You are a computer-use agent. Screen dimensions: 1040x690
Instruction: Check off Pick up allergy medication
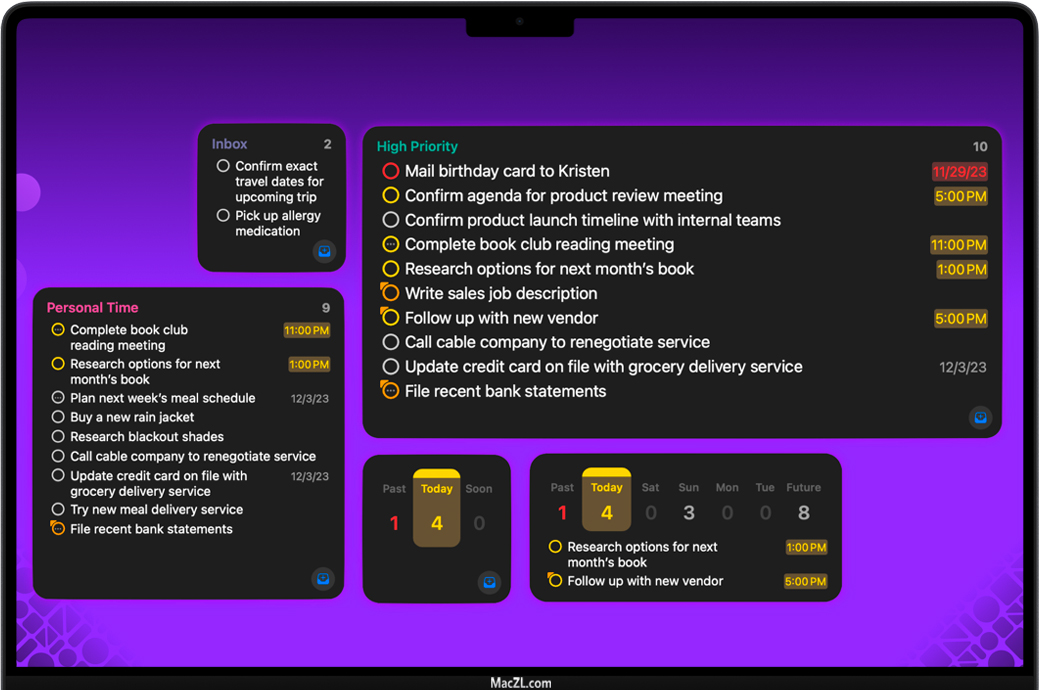(x=224, y=216)
